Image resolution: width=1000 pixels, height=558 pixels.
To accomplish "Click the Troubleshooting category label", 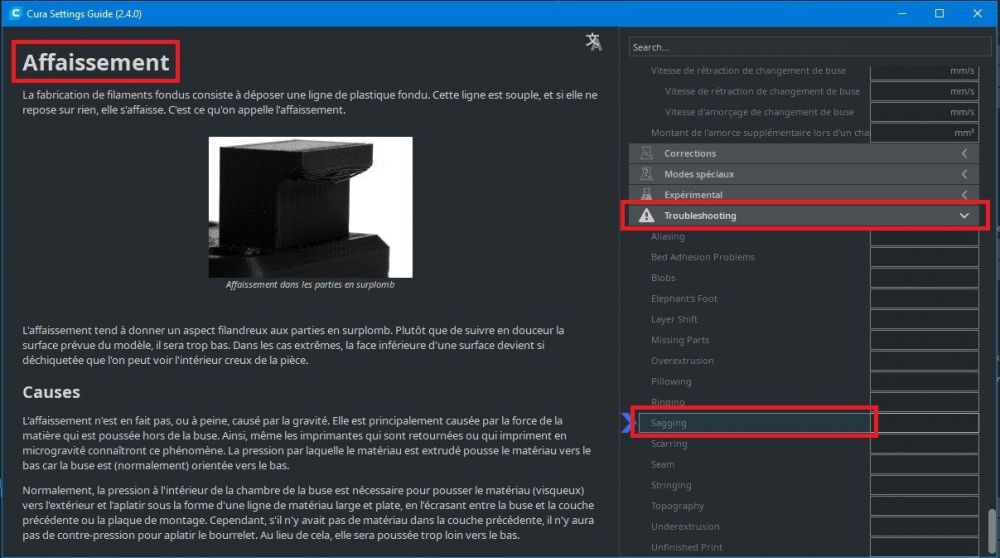I will click(x=700, y=216).
